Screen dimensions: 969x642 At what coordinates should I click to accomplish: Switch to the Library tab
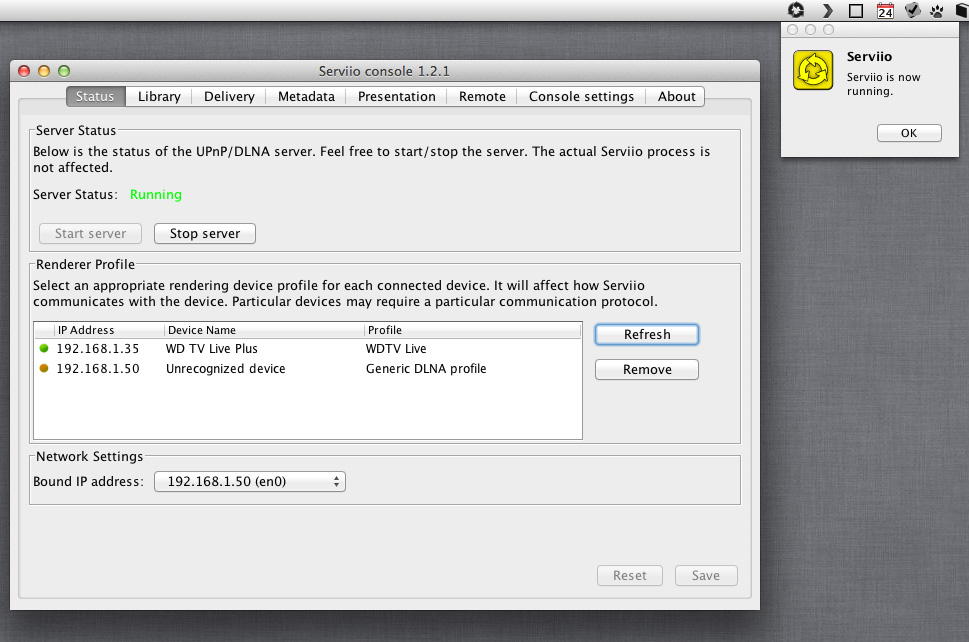click(159, 96)
